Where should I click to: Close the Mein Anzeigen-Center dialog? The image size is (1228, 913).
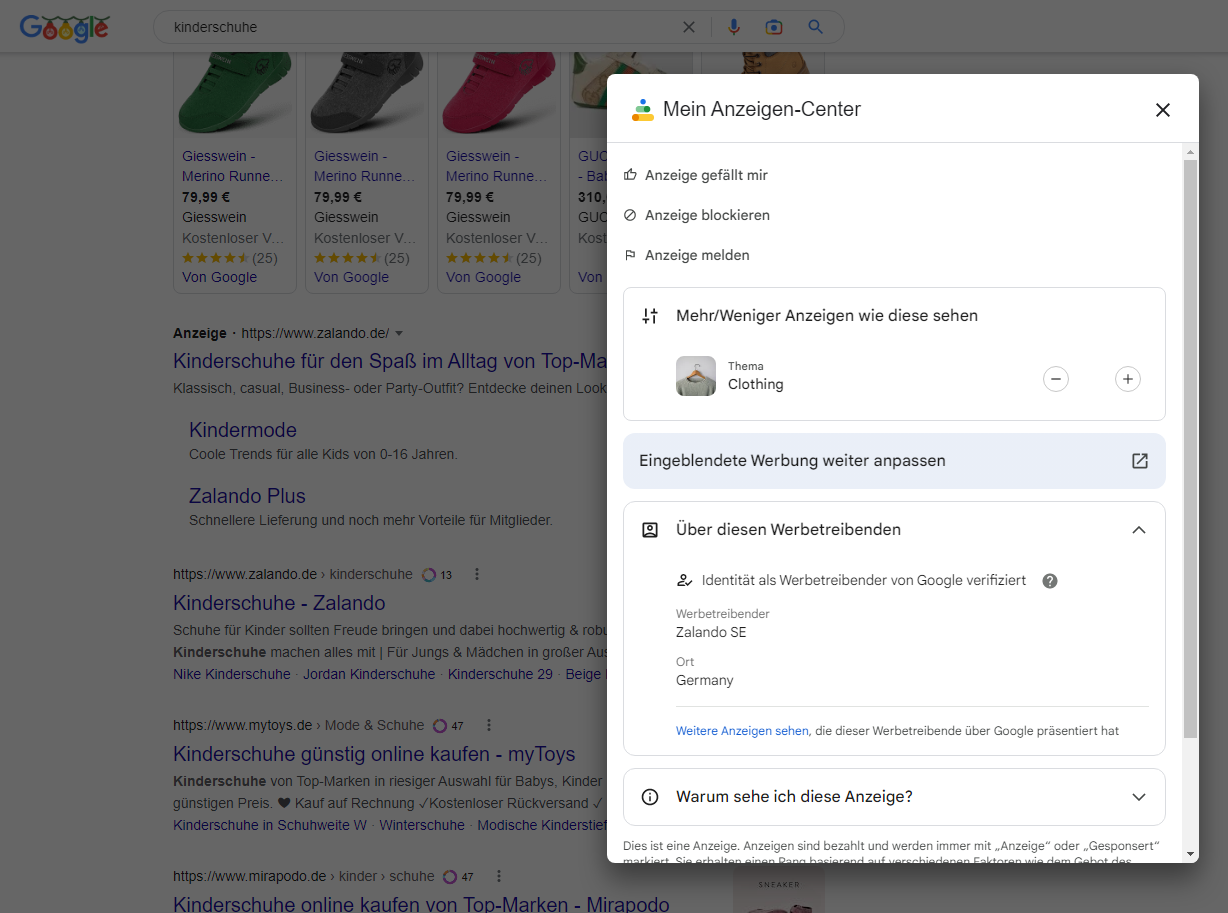pos(1162,110)
